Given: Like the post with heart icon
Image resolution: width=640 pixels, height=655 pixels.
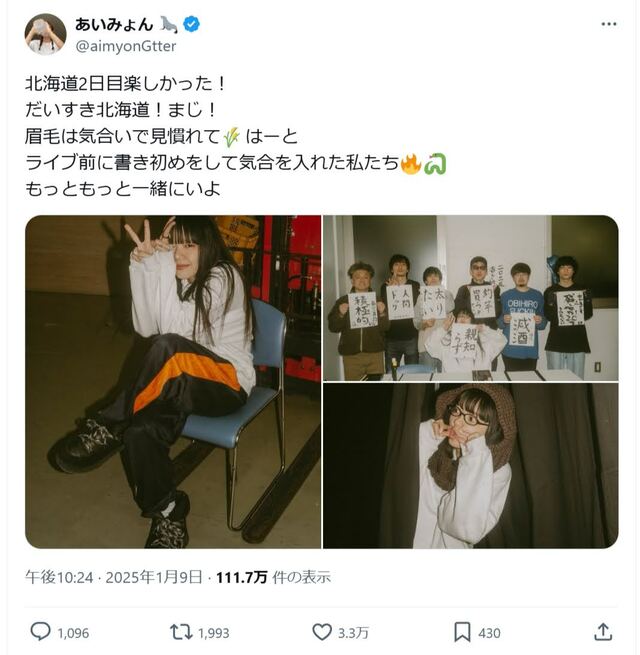Looking at the screenshot, I should click(322, 632).
